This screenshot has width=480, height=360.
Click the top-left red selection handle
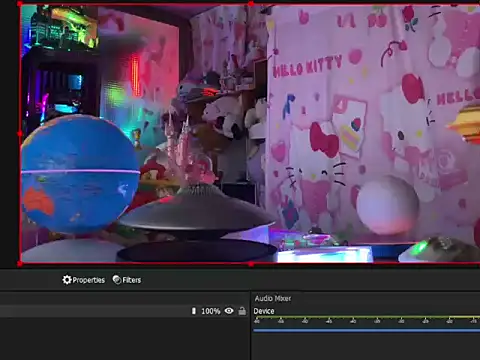[x=20, y=4]
